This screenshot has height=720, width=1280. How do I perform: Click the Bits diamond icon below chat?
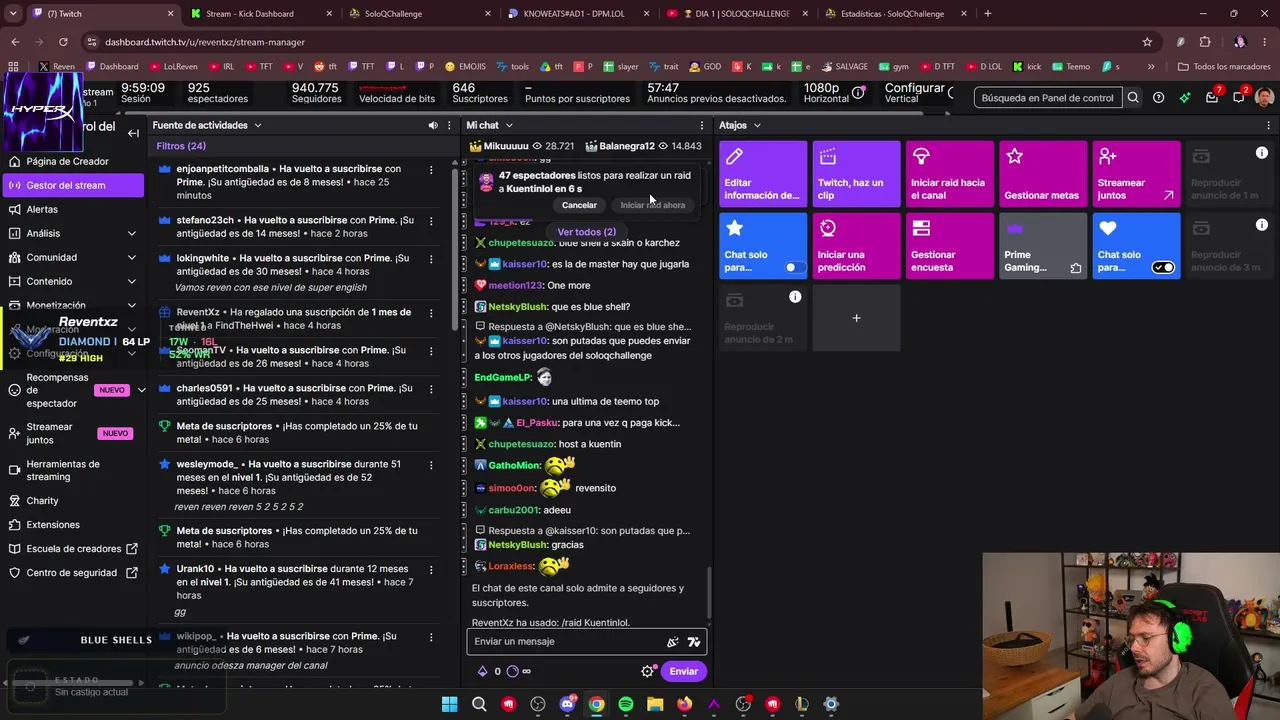(x=482, y=671)
